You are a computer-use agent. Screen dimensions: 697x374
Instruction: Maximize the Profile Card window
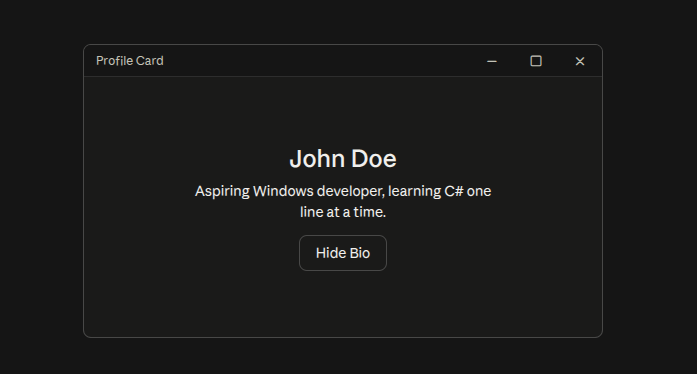coord(536,61)
